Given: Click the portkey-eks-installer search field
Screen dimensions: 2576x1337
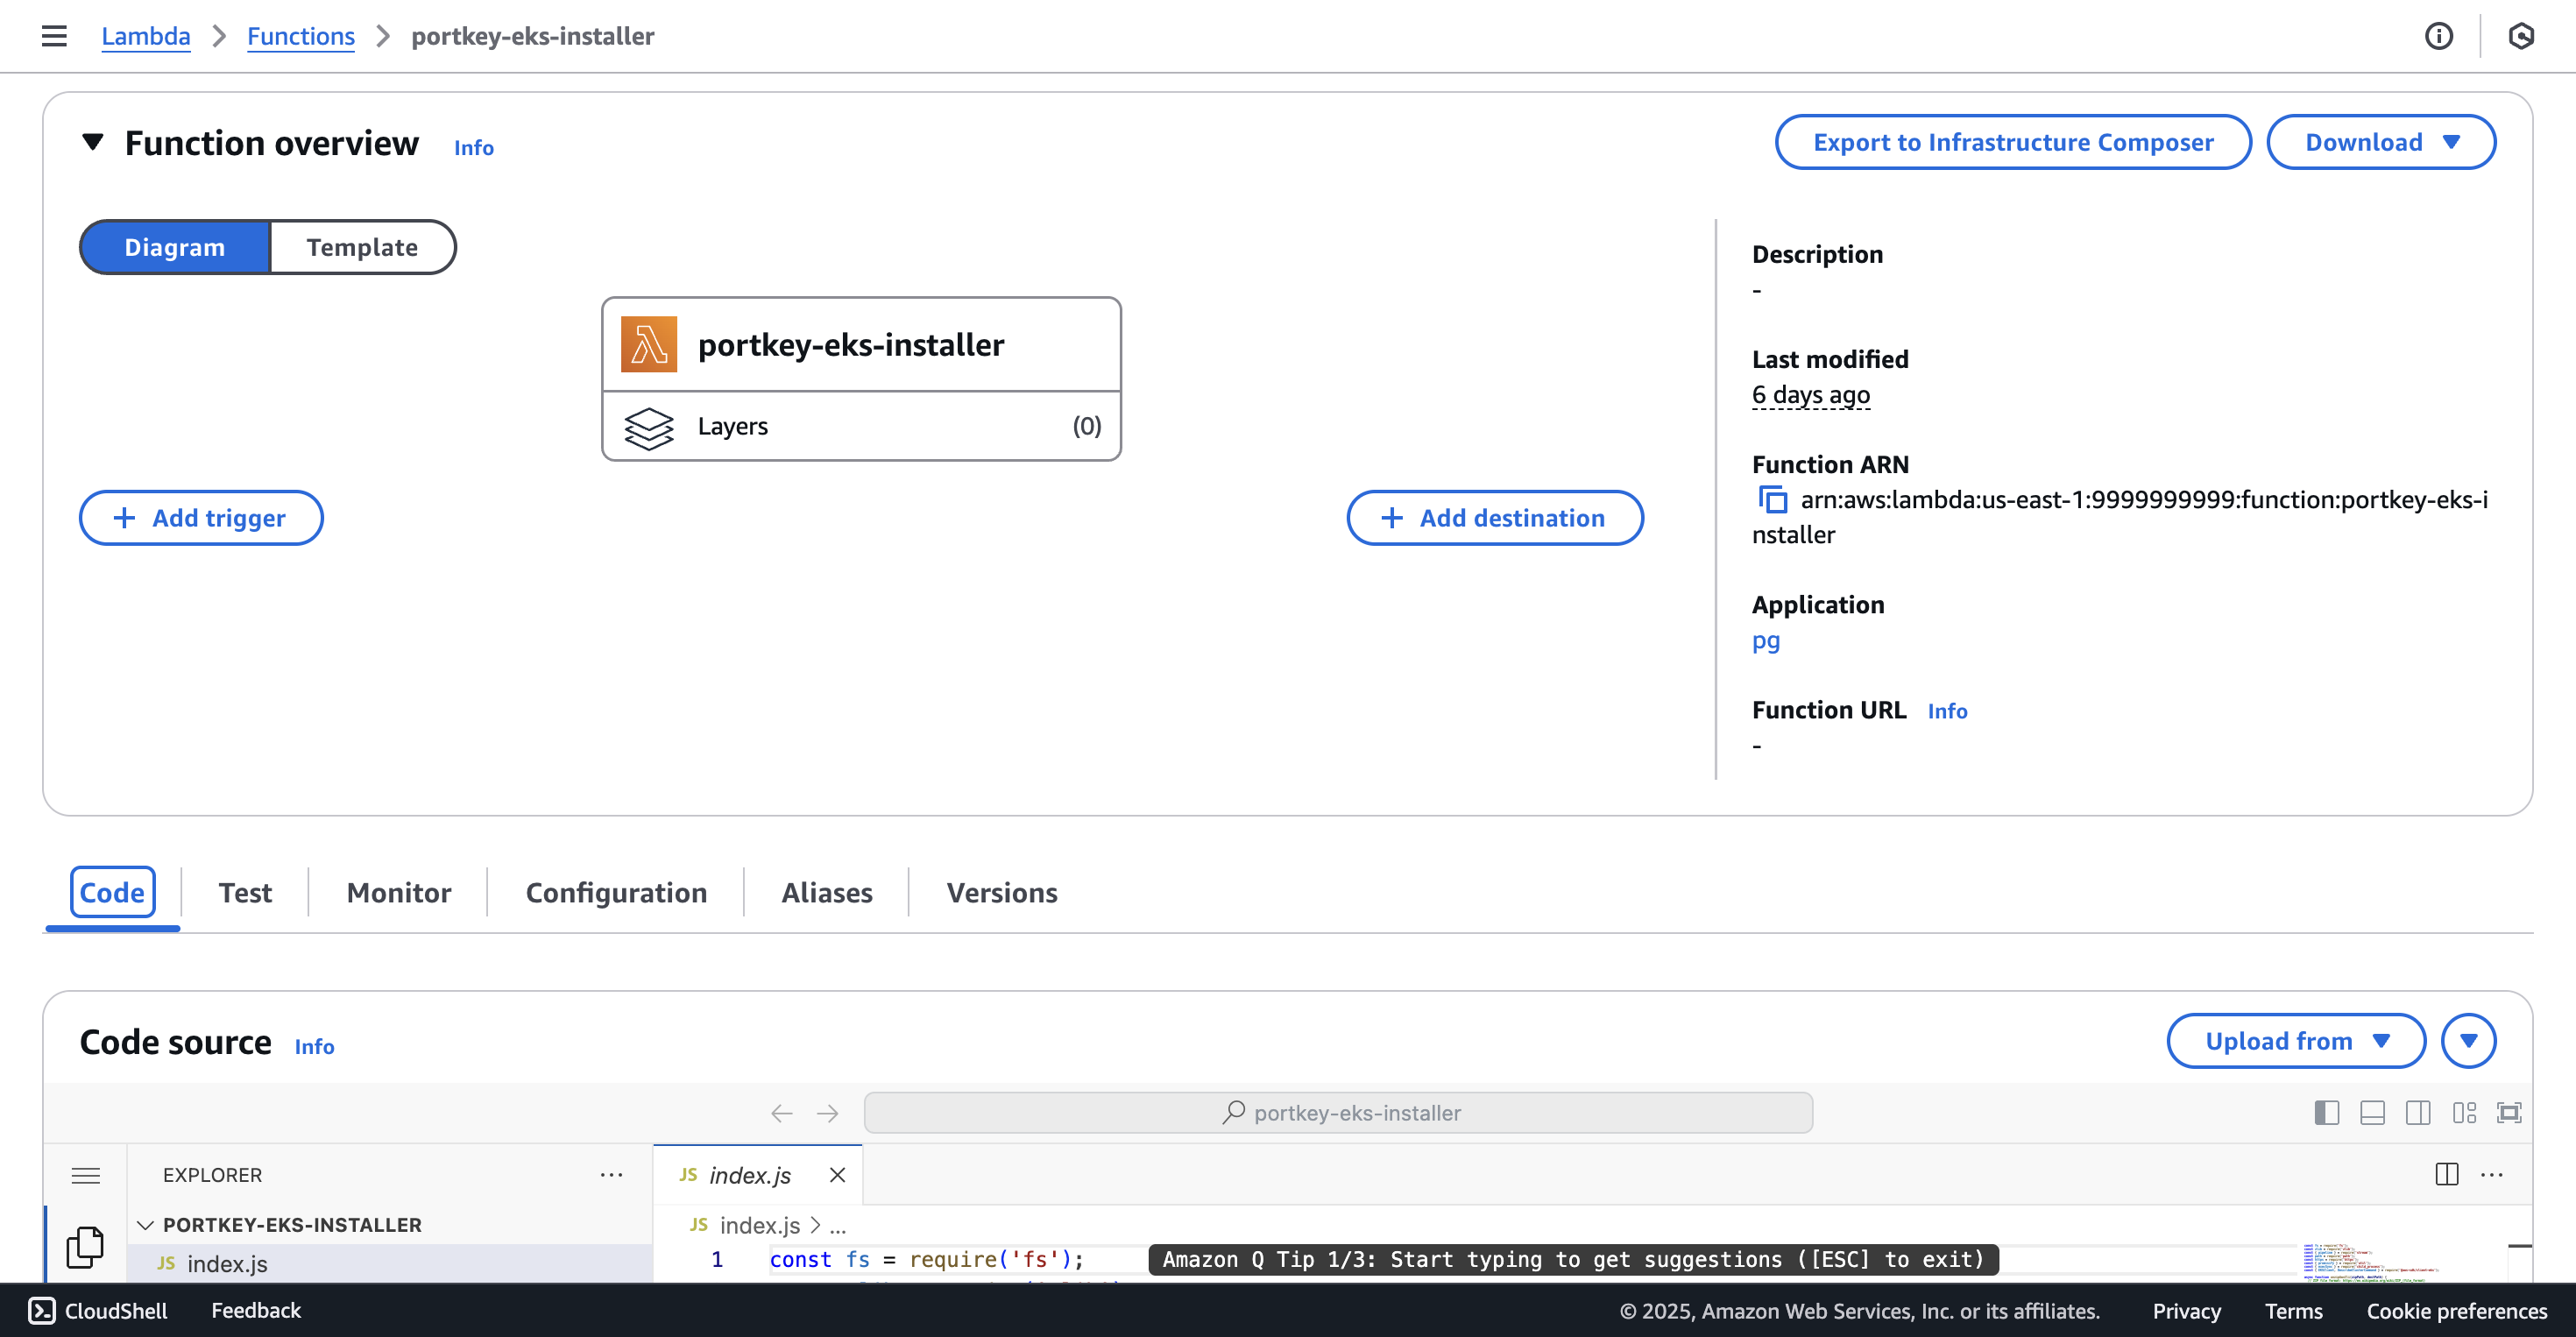Looking at the screenshot, I should (1338, 1113).
